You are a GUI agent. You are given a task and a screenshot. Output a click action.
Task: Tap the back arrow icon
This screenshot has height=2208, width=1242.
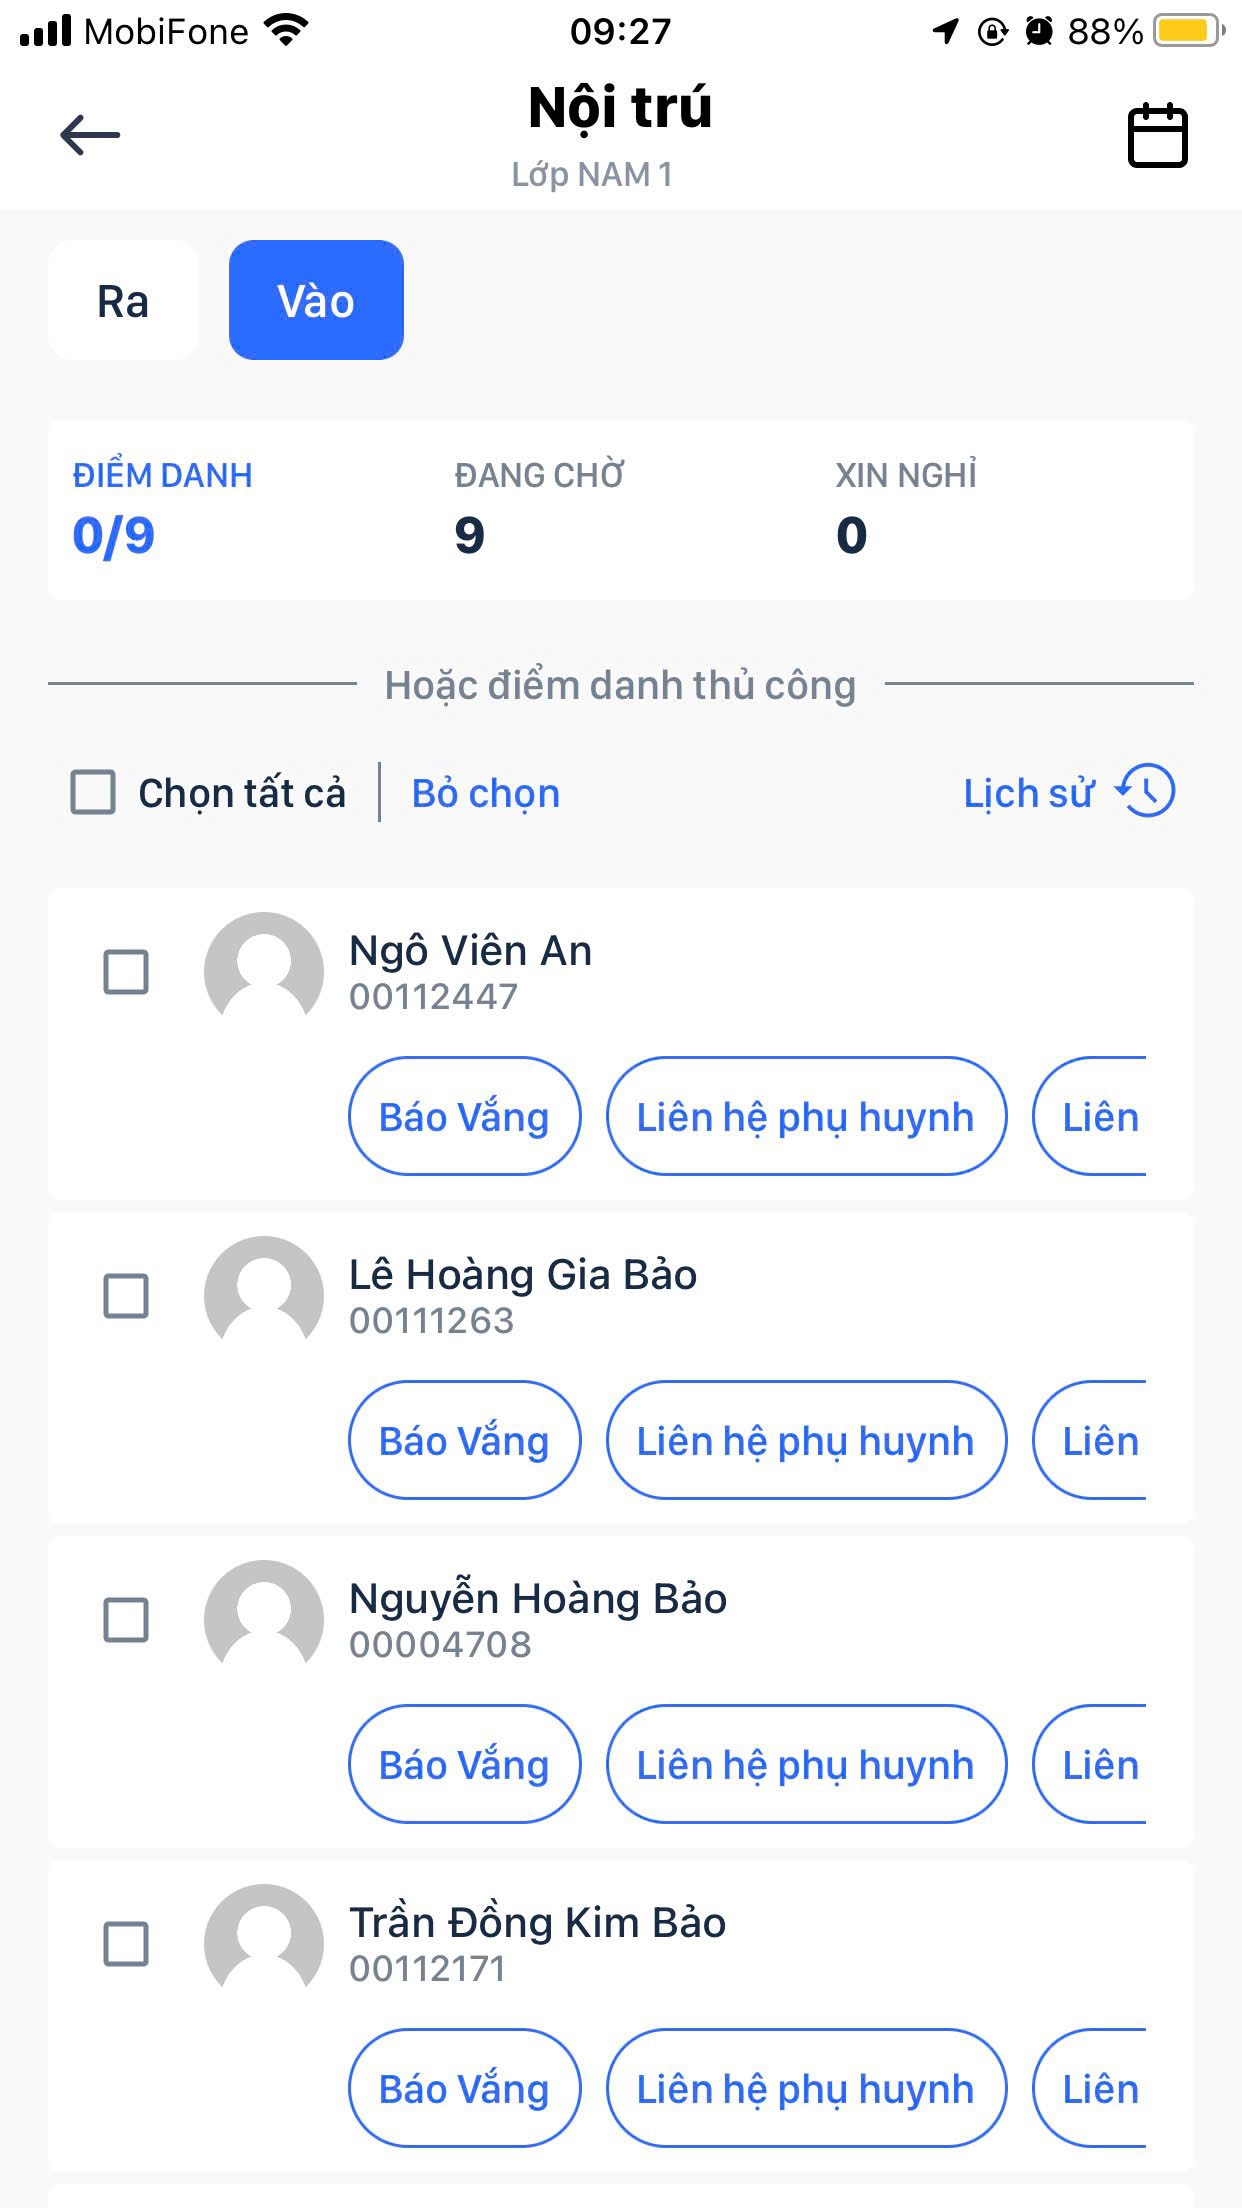click(90, 135)
